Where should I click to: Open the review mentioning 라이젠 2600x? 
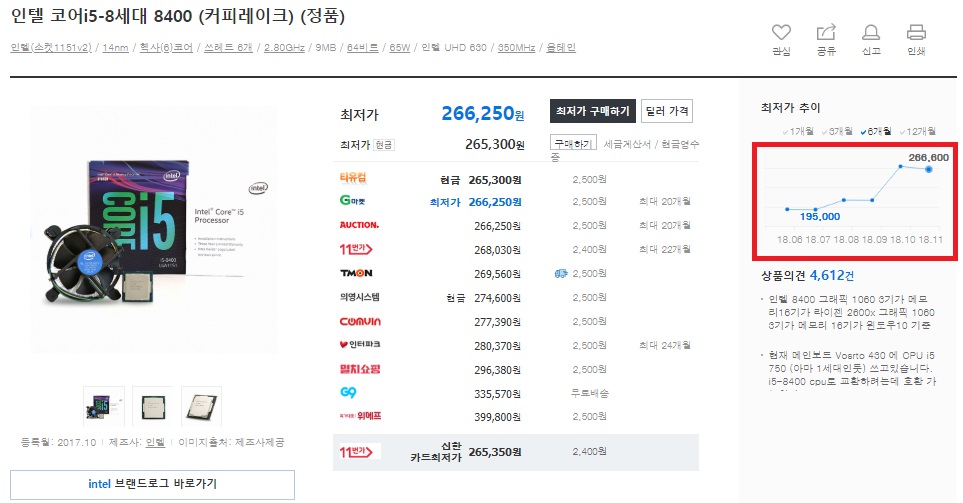(851, 312)
